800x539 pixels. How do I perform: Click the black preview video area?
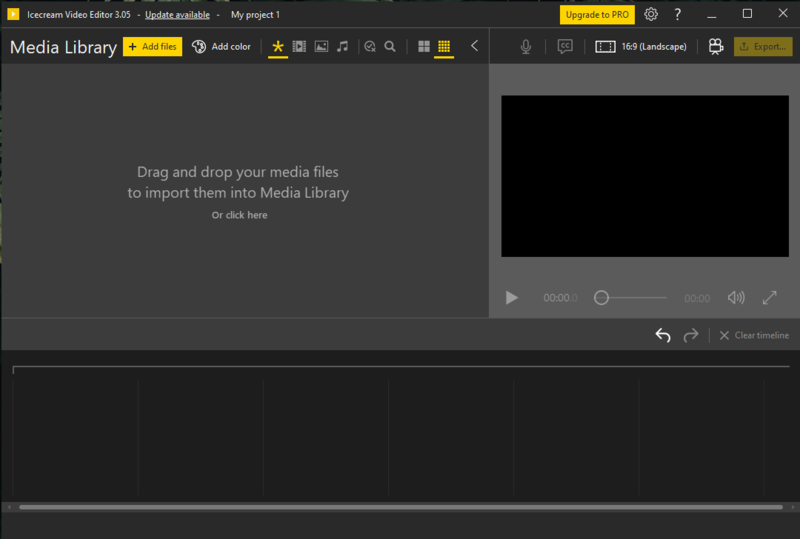[645, 176]
